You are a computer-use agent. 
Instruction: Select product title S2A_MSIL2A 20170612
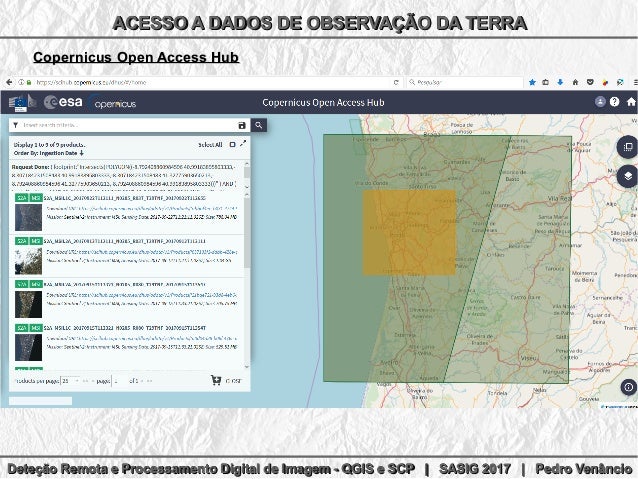pyautogui.click(x=125, y=241)
